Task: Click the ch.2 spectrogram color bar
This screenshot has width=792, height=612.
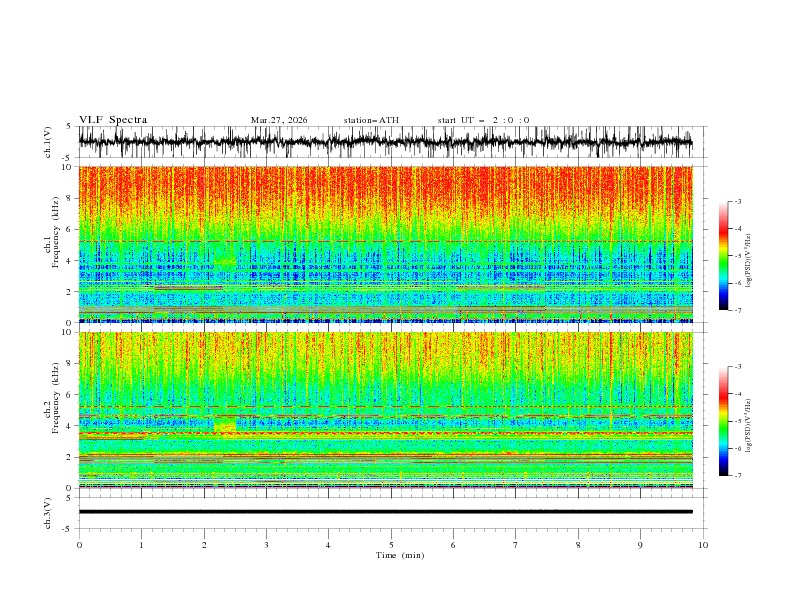Action: pos(723,421)
